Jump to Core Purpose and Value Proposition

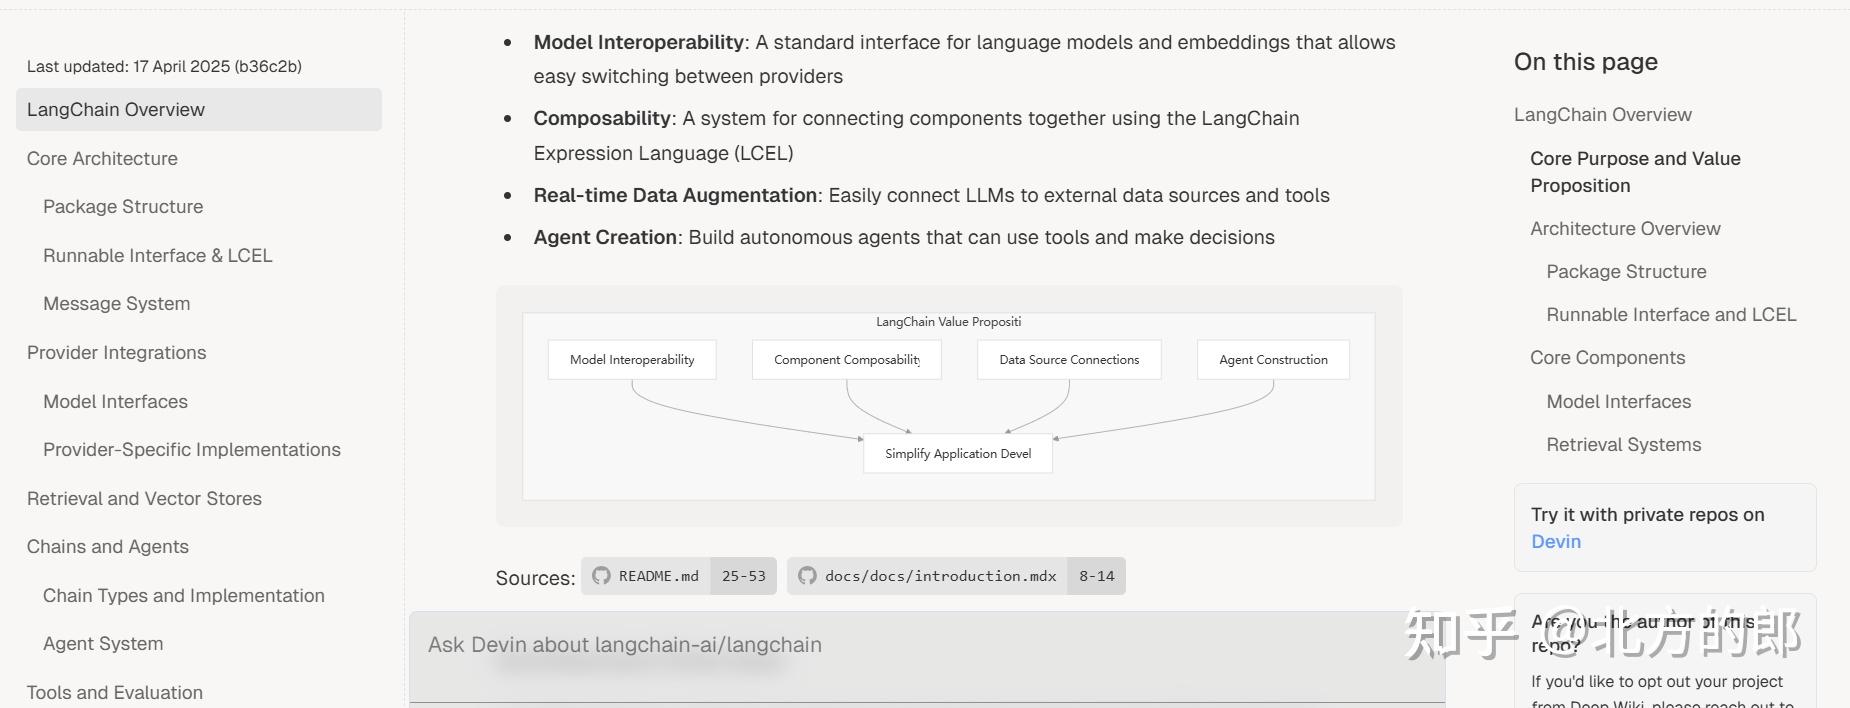(1634, 172)
